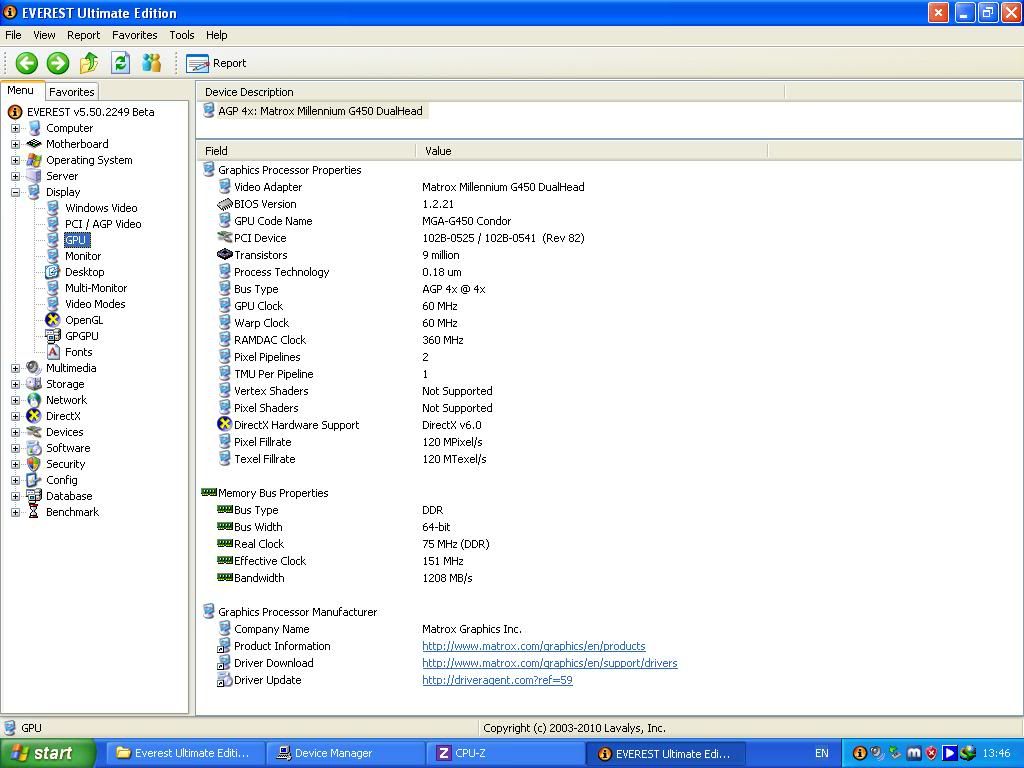Expand the DirectX tree node
The image size is (1024, 768).
(x=15, y=417)
